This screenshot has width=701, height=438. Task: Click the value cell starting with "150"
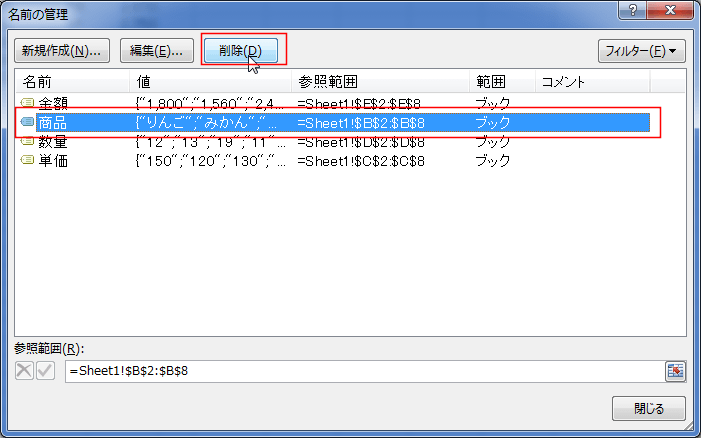[210, 161]
